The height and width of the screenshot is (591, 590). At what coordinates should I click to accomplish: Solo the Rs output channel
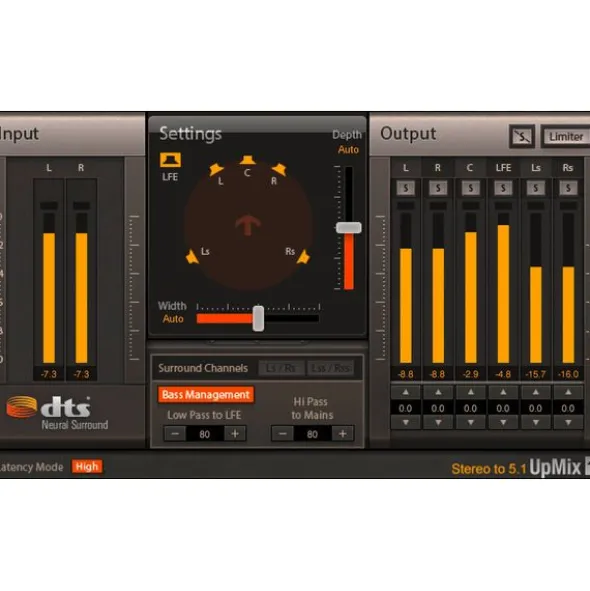click(568, 188)
